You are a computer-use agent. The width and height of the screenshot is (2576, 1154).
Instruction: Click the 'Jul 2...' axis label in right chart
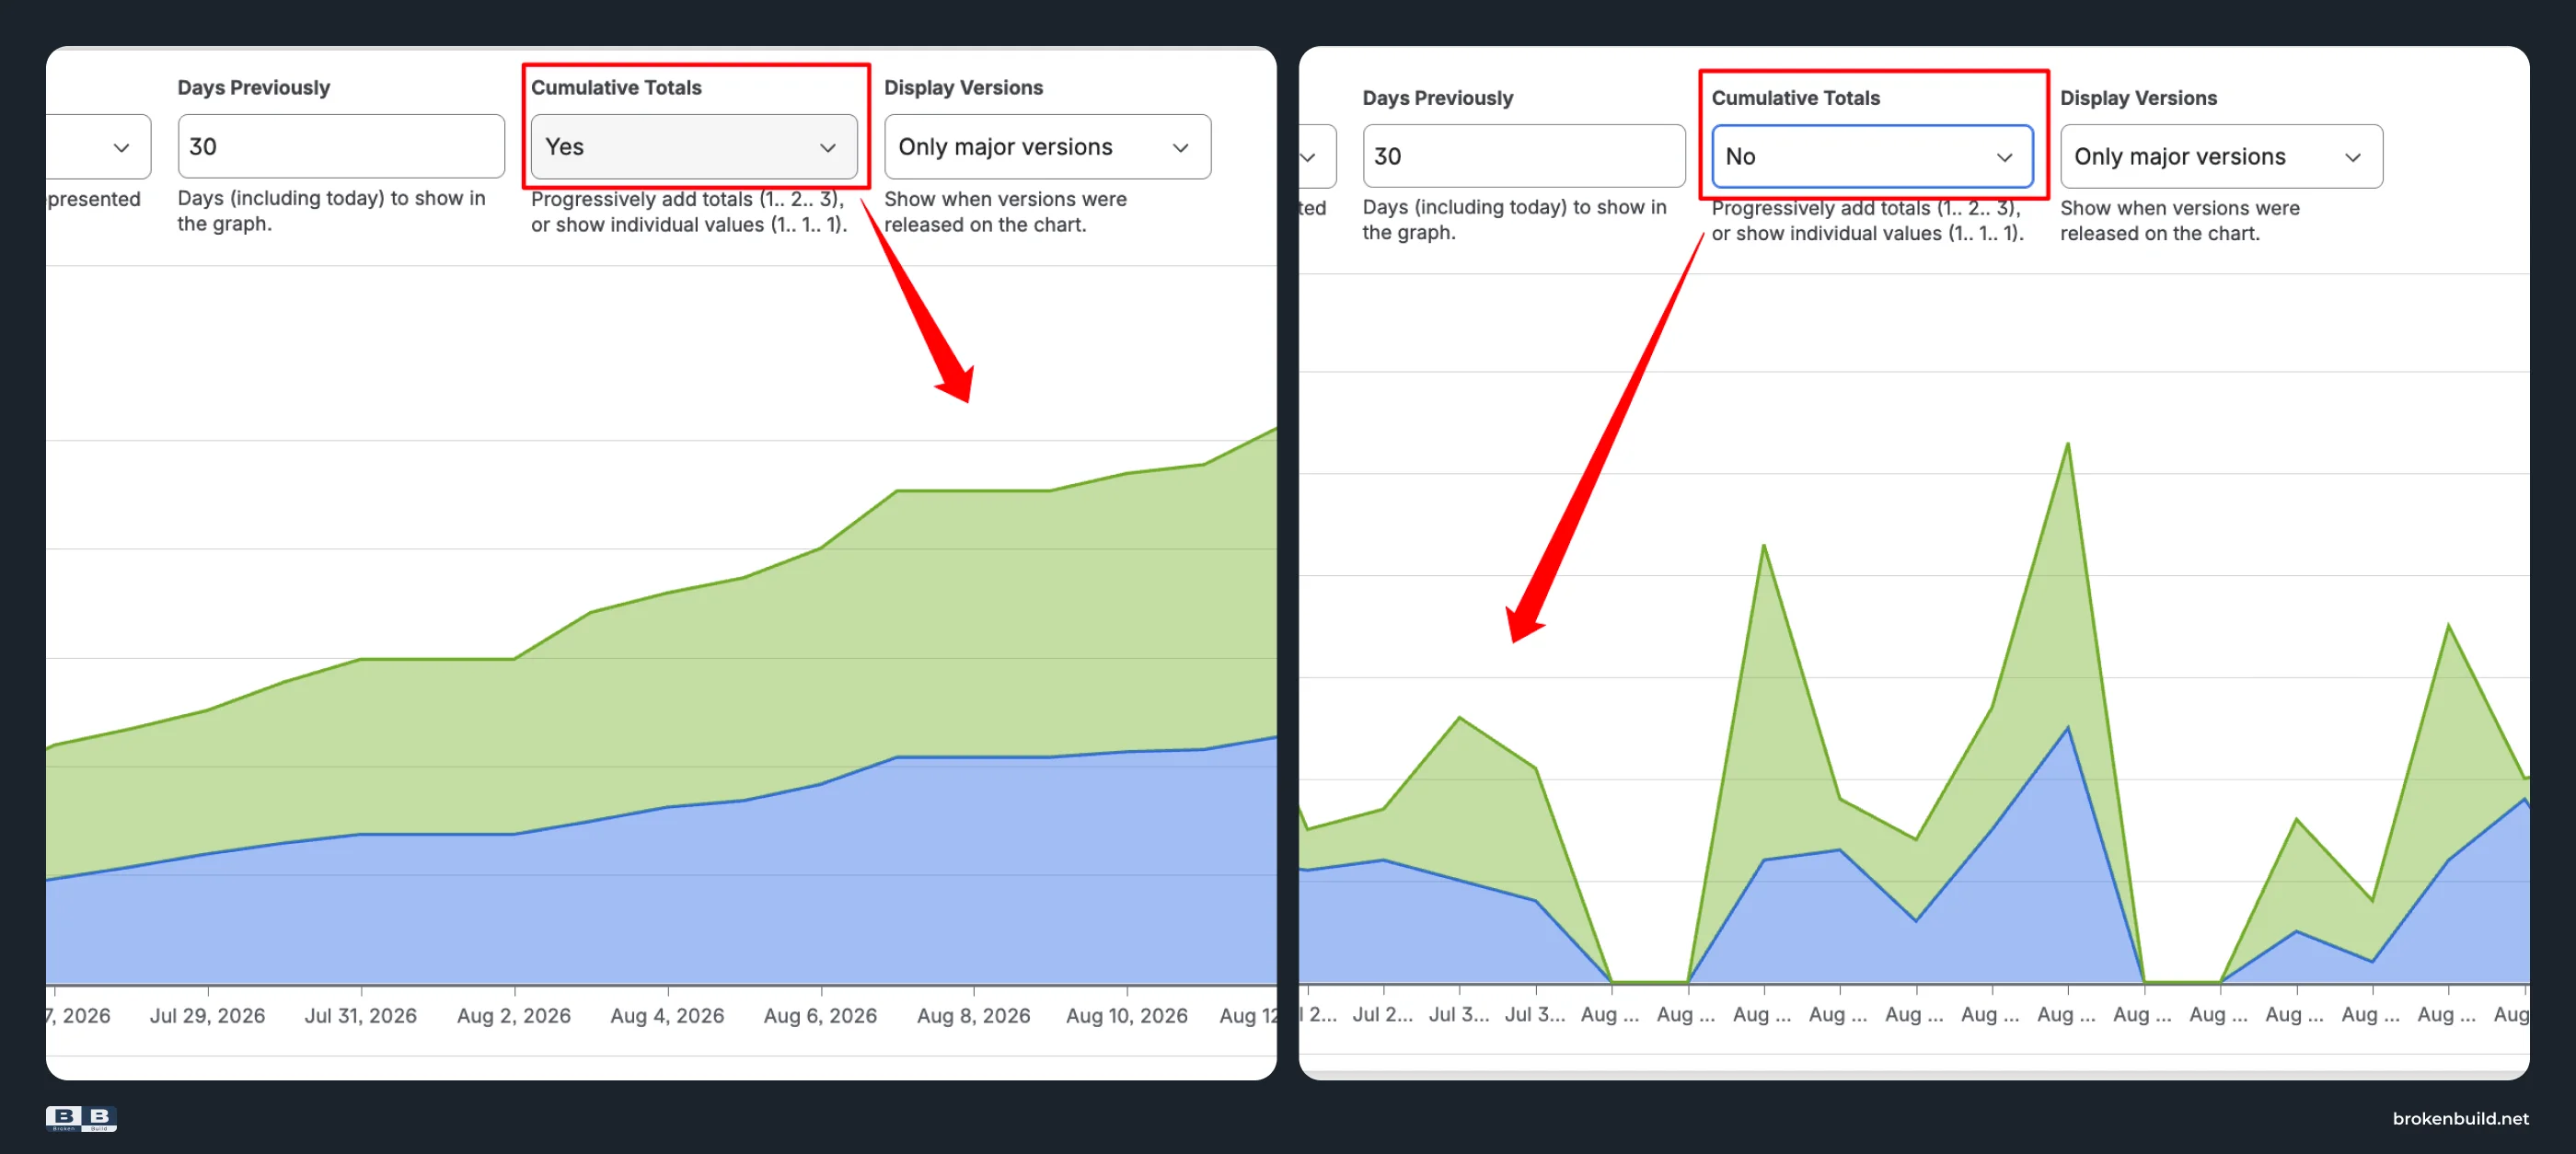point(1382,1014)
